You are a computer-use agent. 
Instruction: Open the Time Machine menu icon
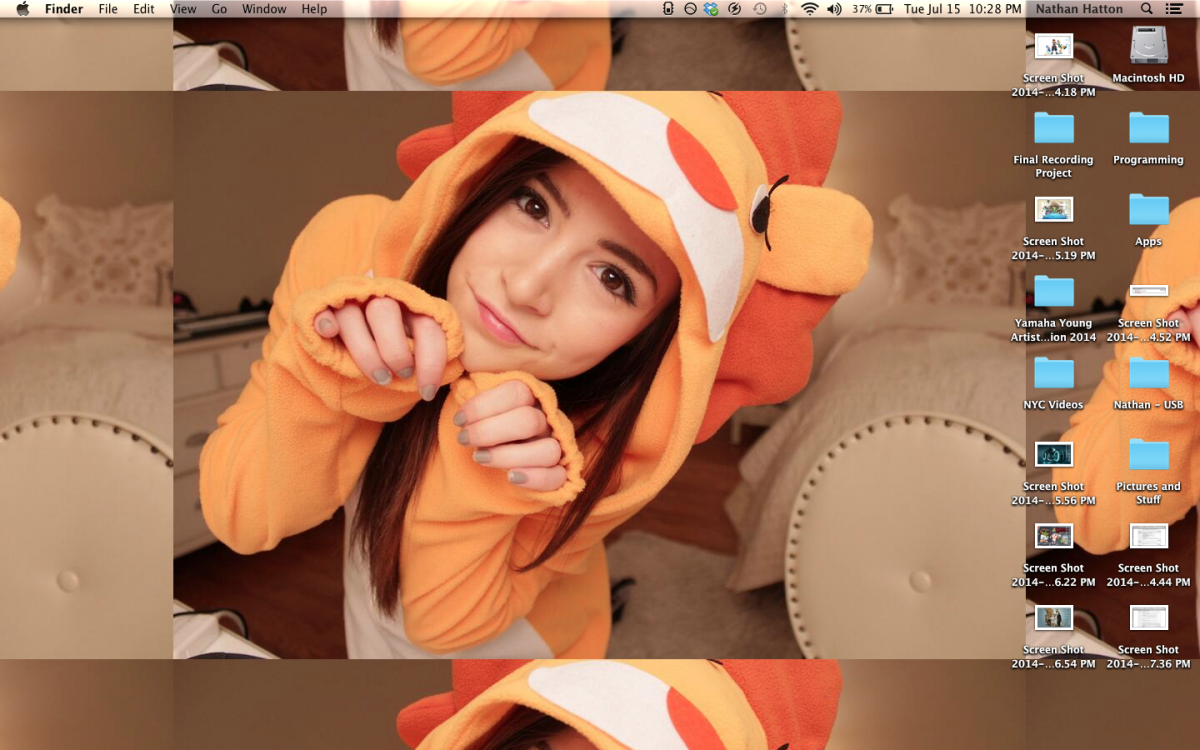coord(760,9)
